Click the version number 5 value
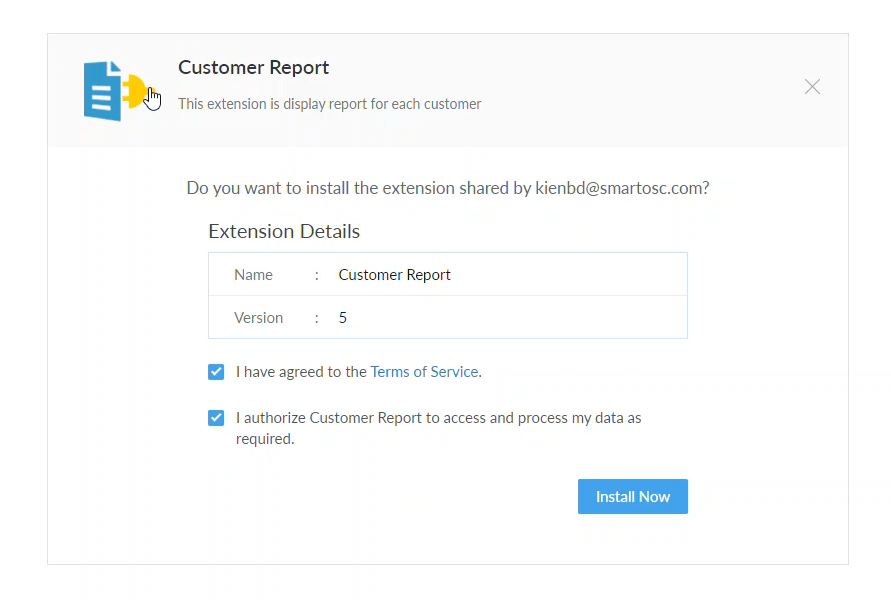This screenshot has width=891, height=600. tap(343, 318)
